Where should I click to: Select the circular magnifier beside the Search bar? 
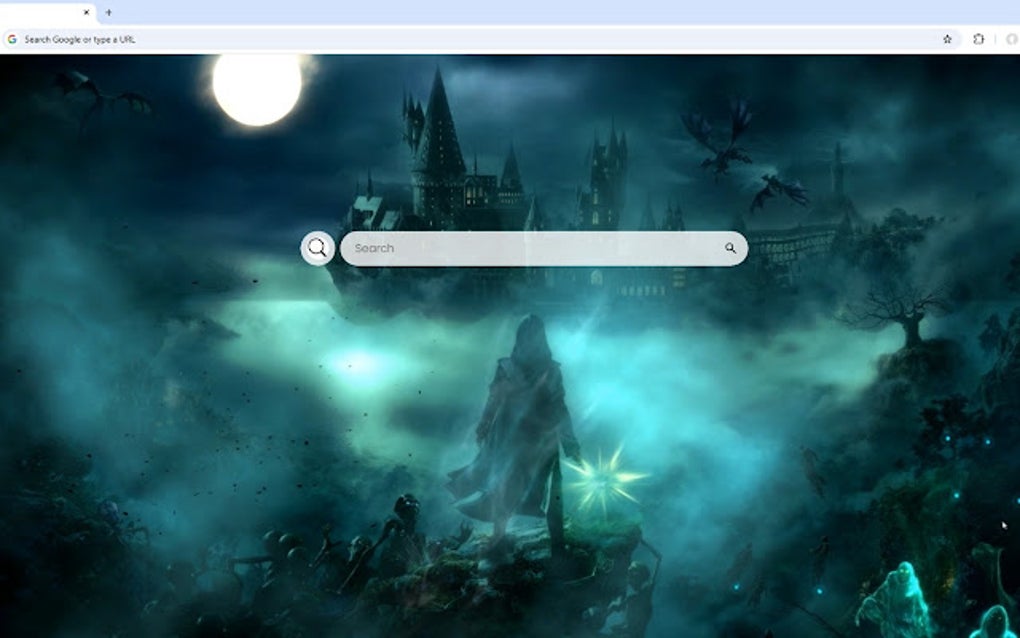[x=317, y=247]
